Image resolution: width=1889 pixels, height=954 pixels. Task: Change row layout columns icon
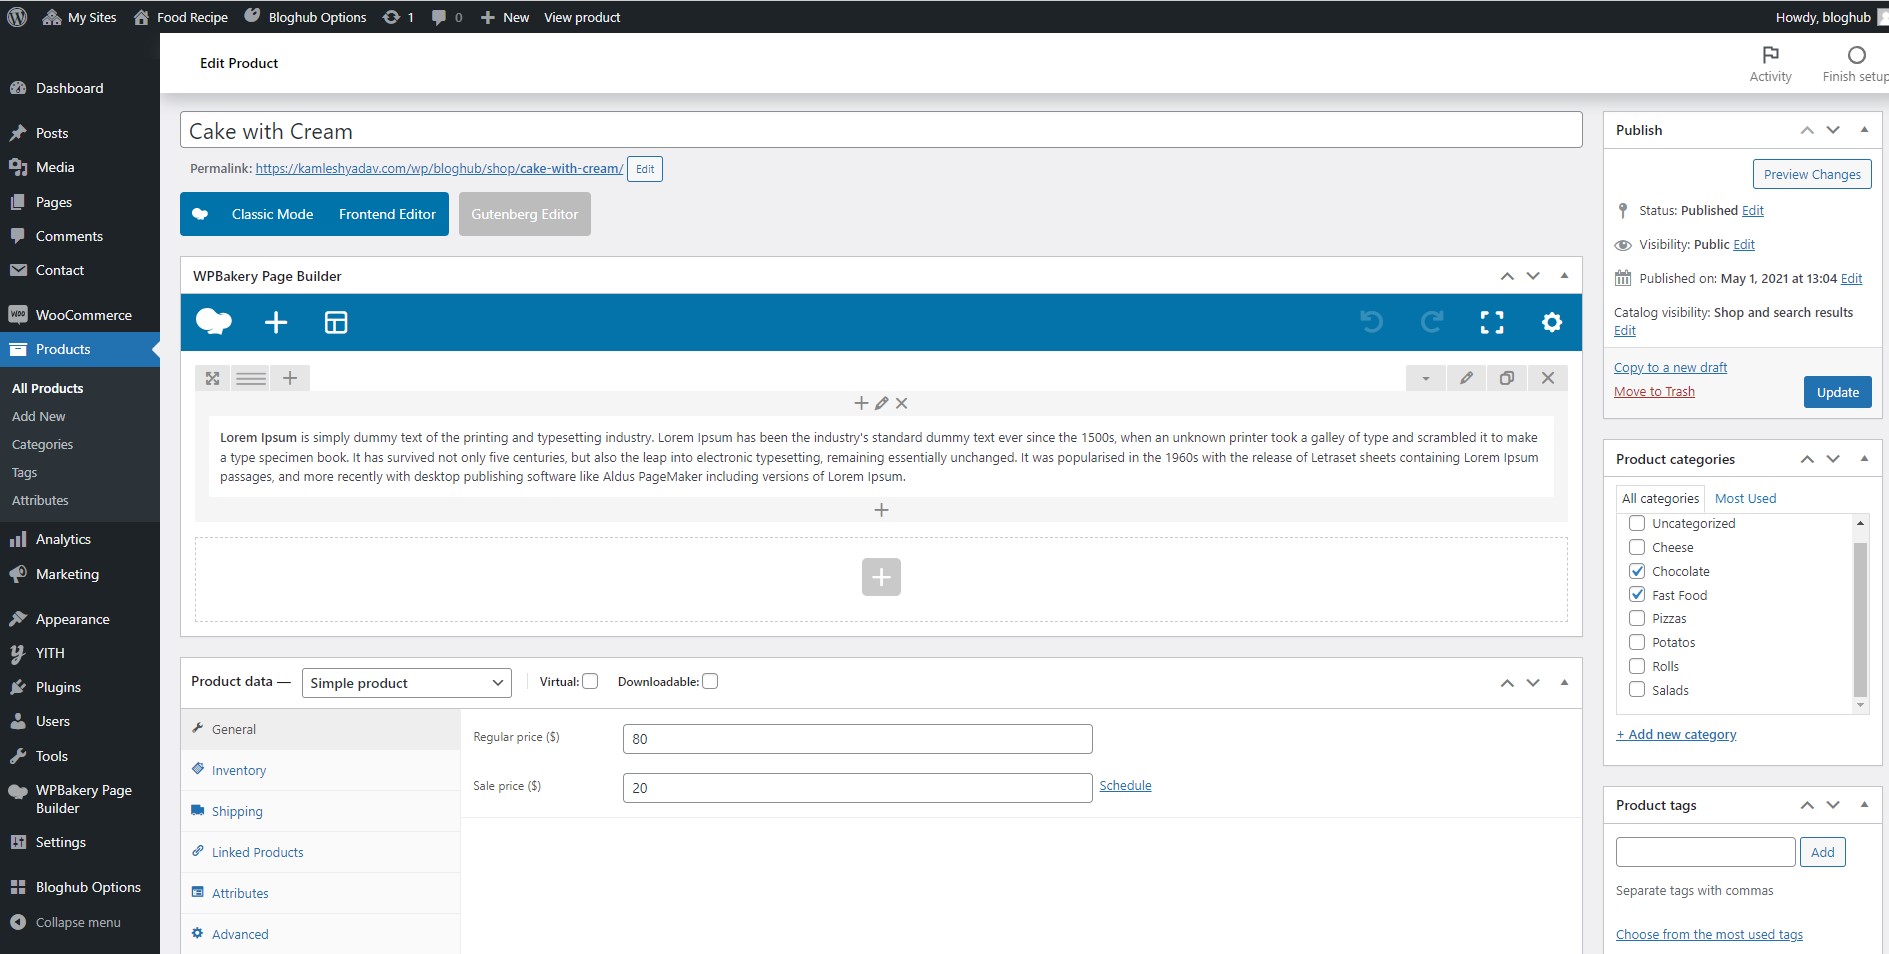pyautogui.click(x=251, y=378)
